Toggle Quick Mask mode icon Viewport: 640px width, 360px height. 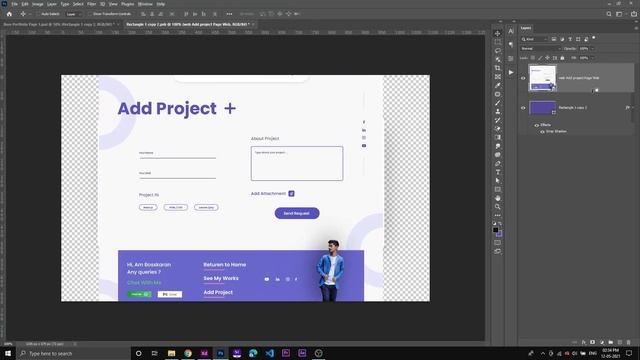pos(497,242)
